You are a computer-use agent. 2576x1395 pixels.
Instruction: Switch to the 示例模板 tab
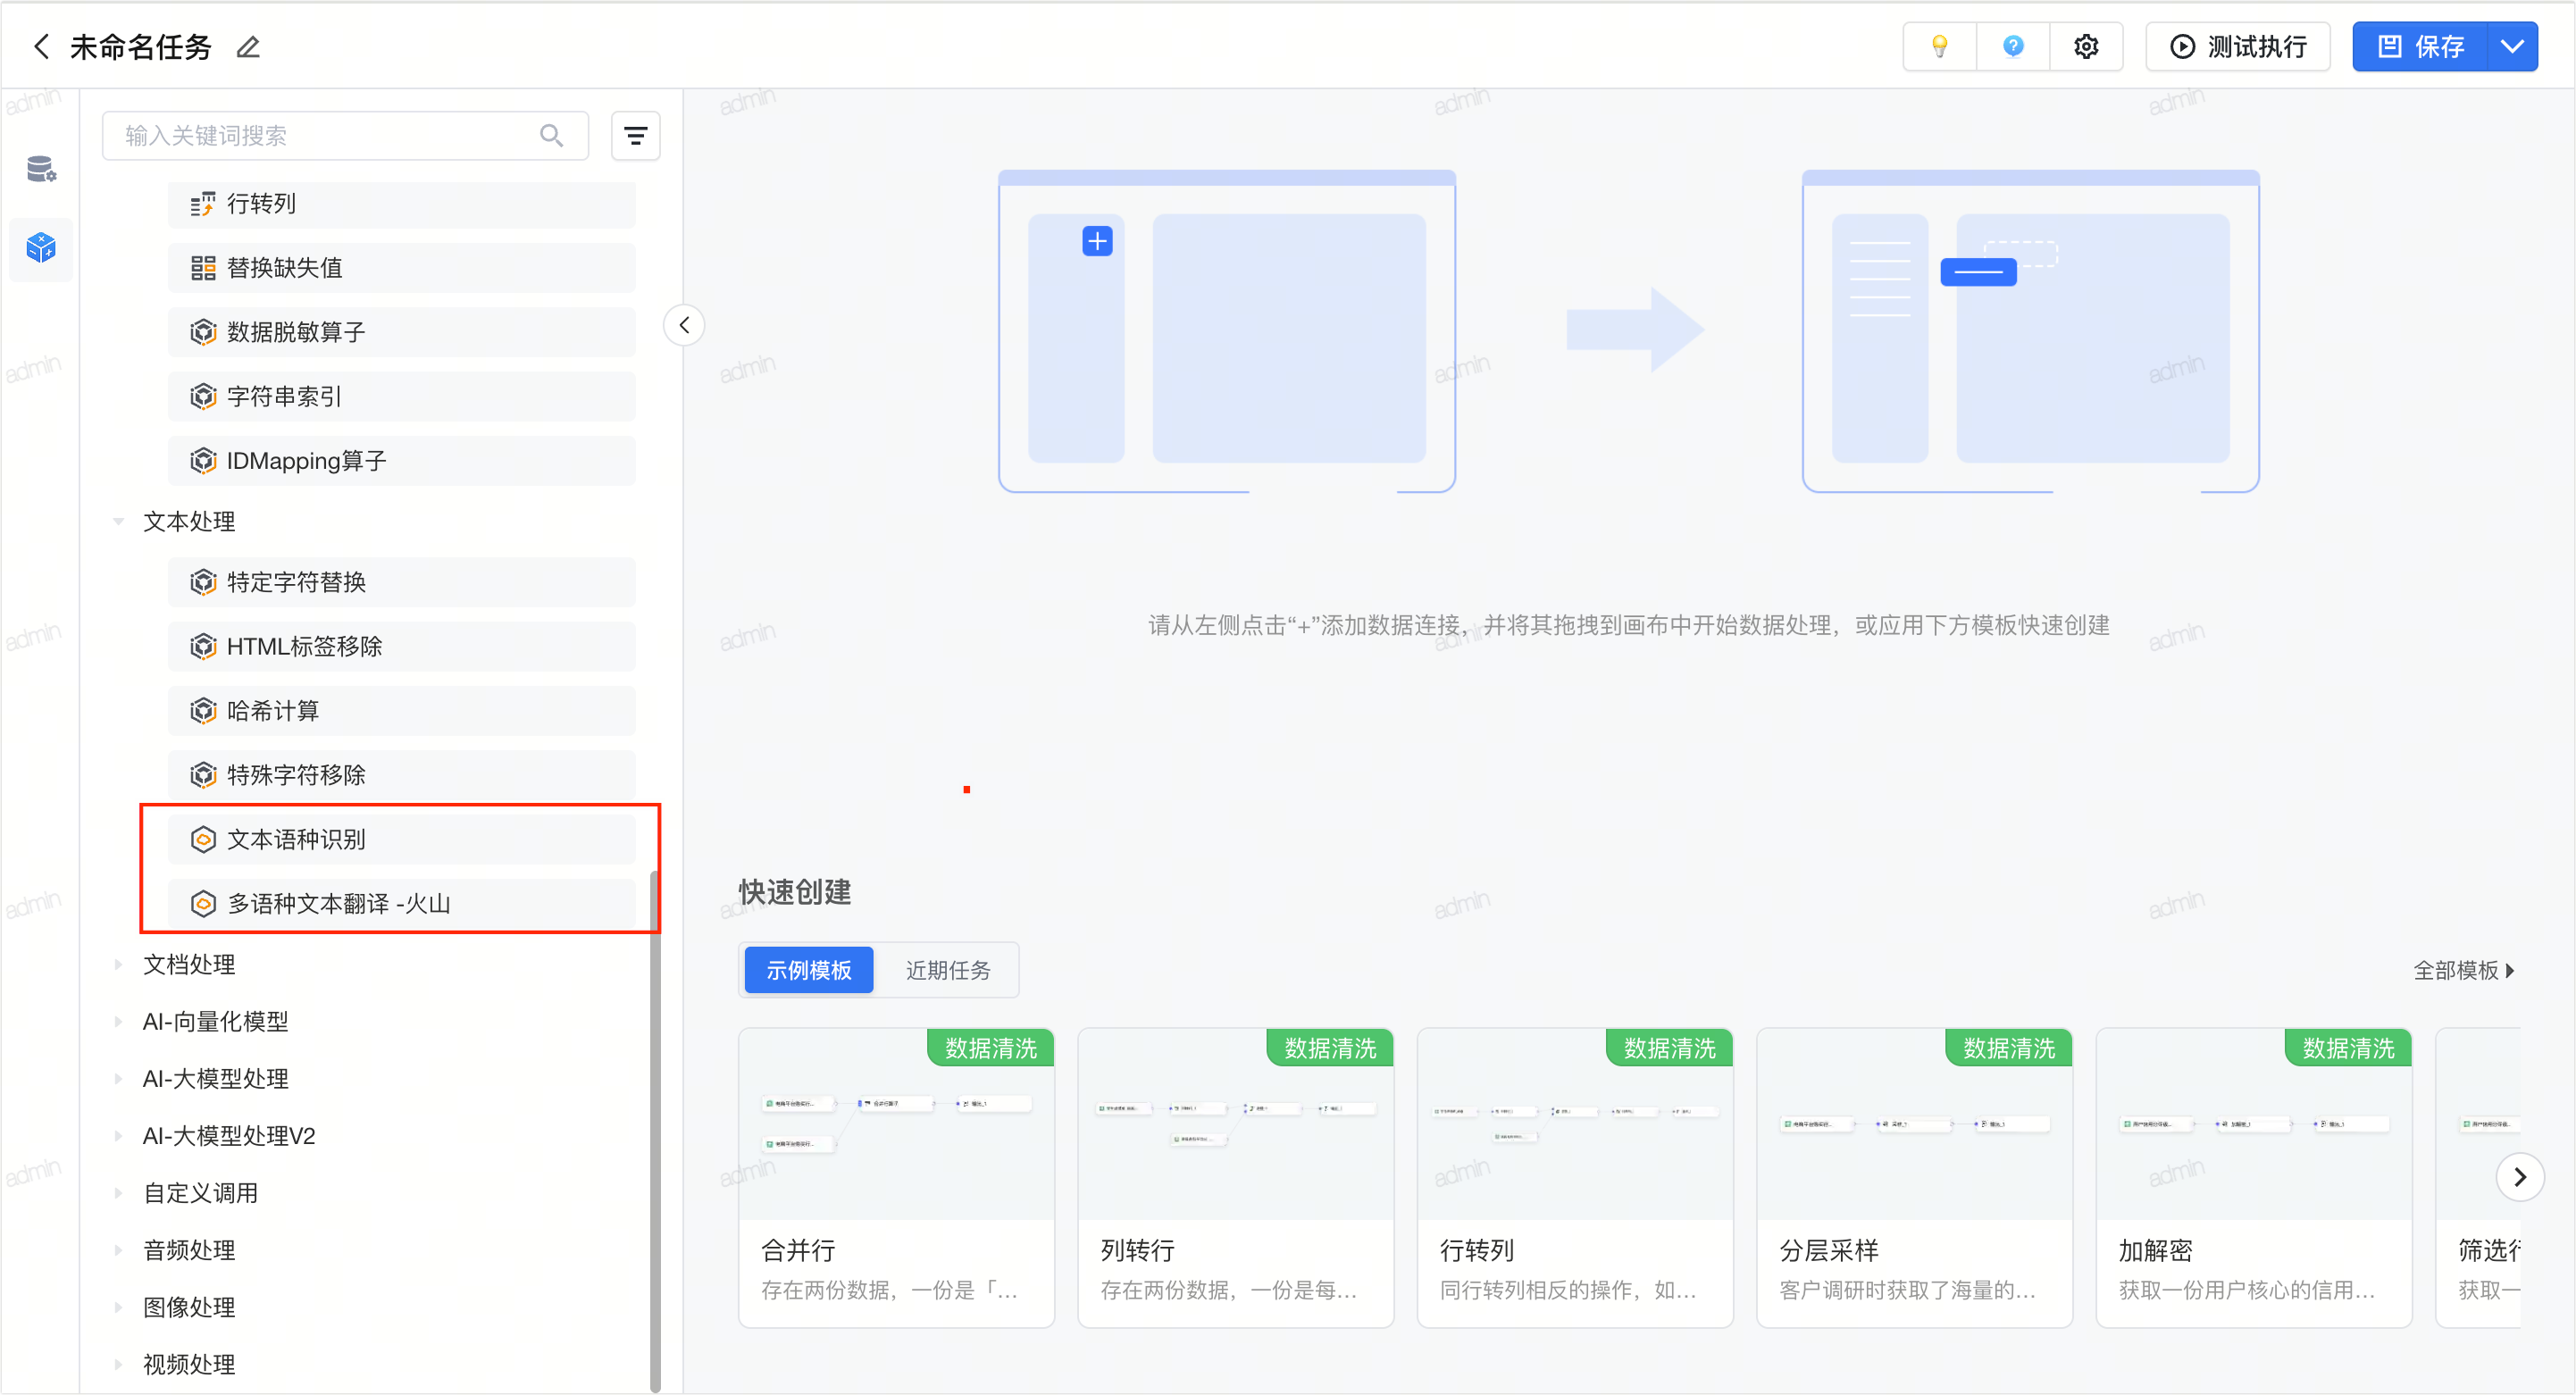pyautogui.click(x=808, y=970)
